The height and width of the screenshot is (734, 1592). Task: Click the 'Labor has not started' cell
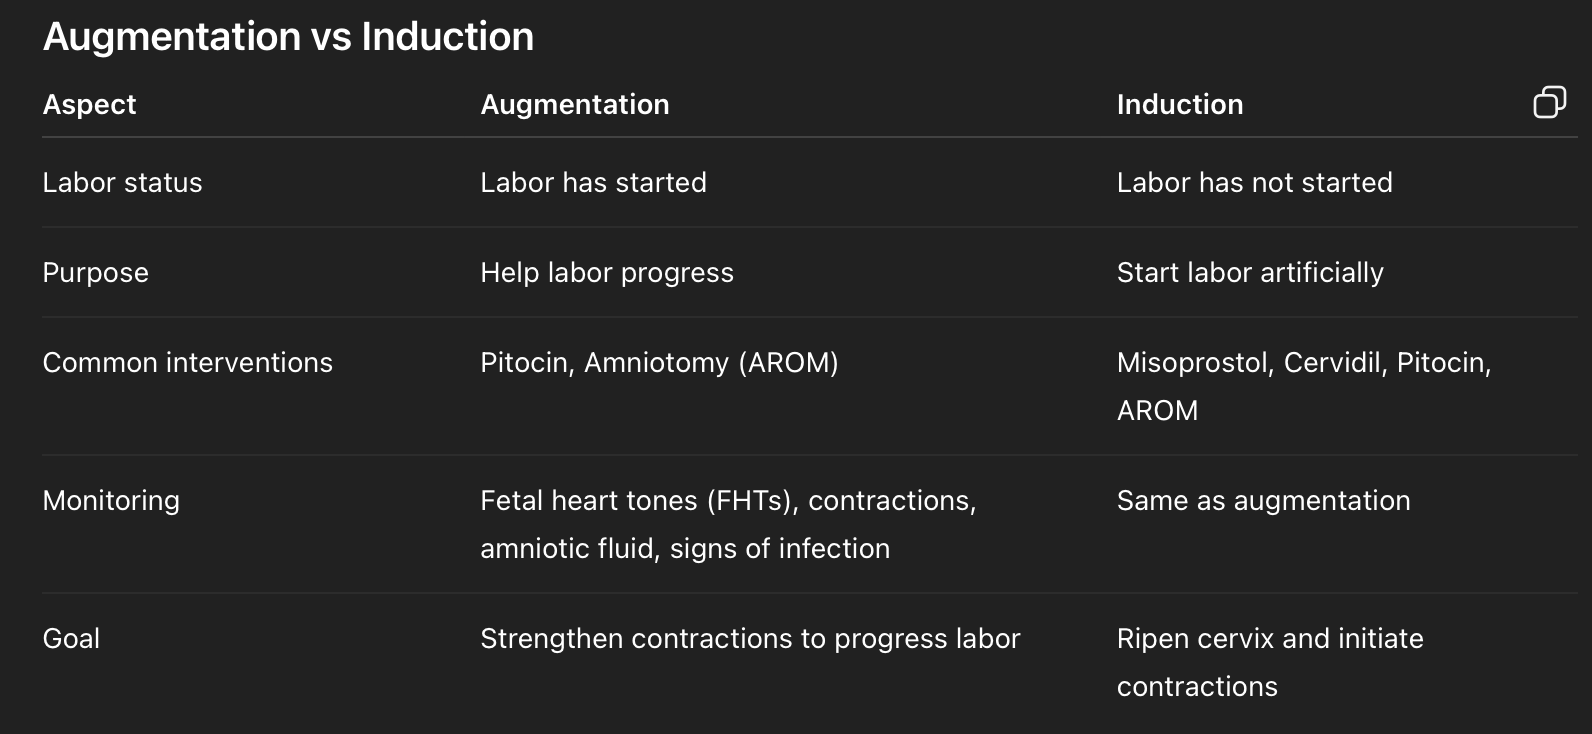[1254, 182]
